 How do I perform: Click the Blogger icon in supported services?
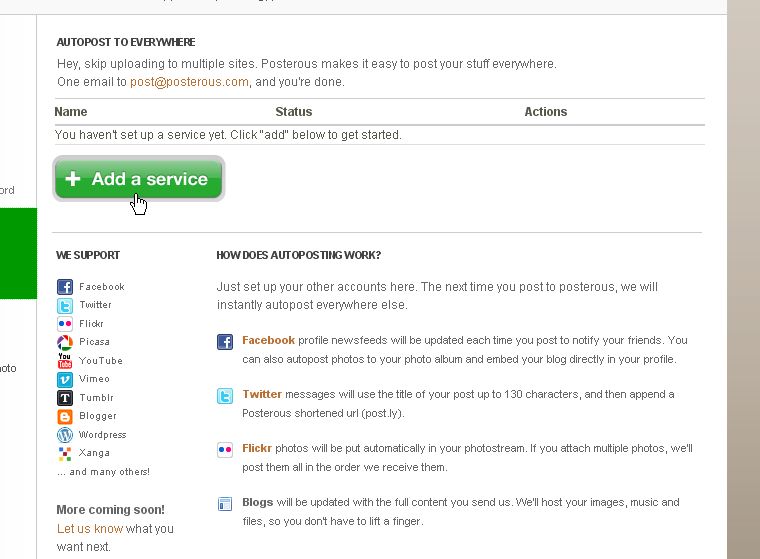[x=64, y=416]
